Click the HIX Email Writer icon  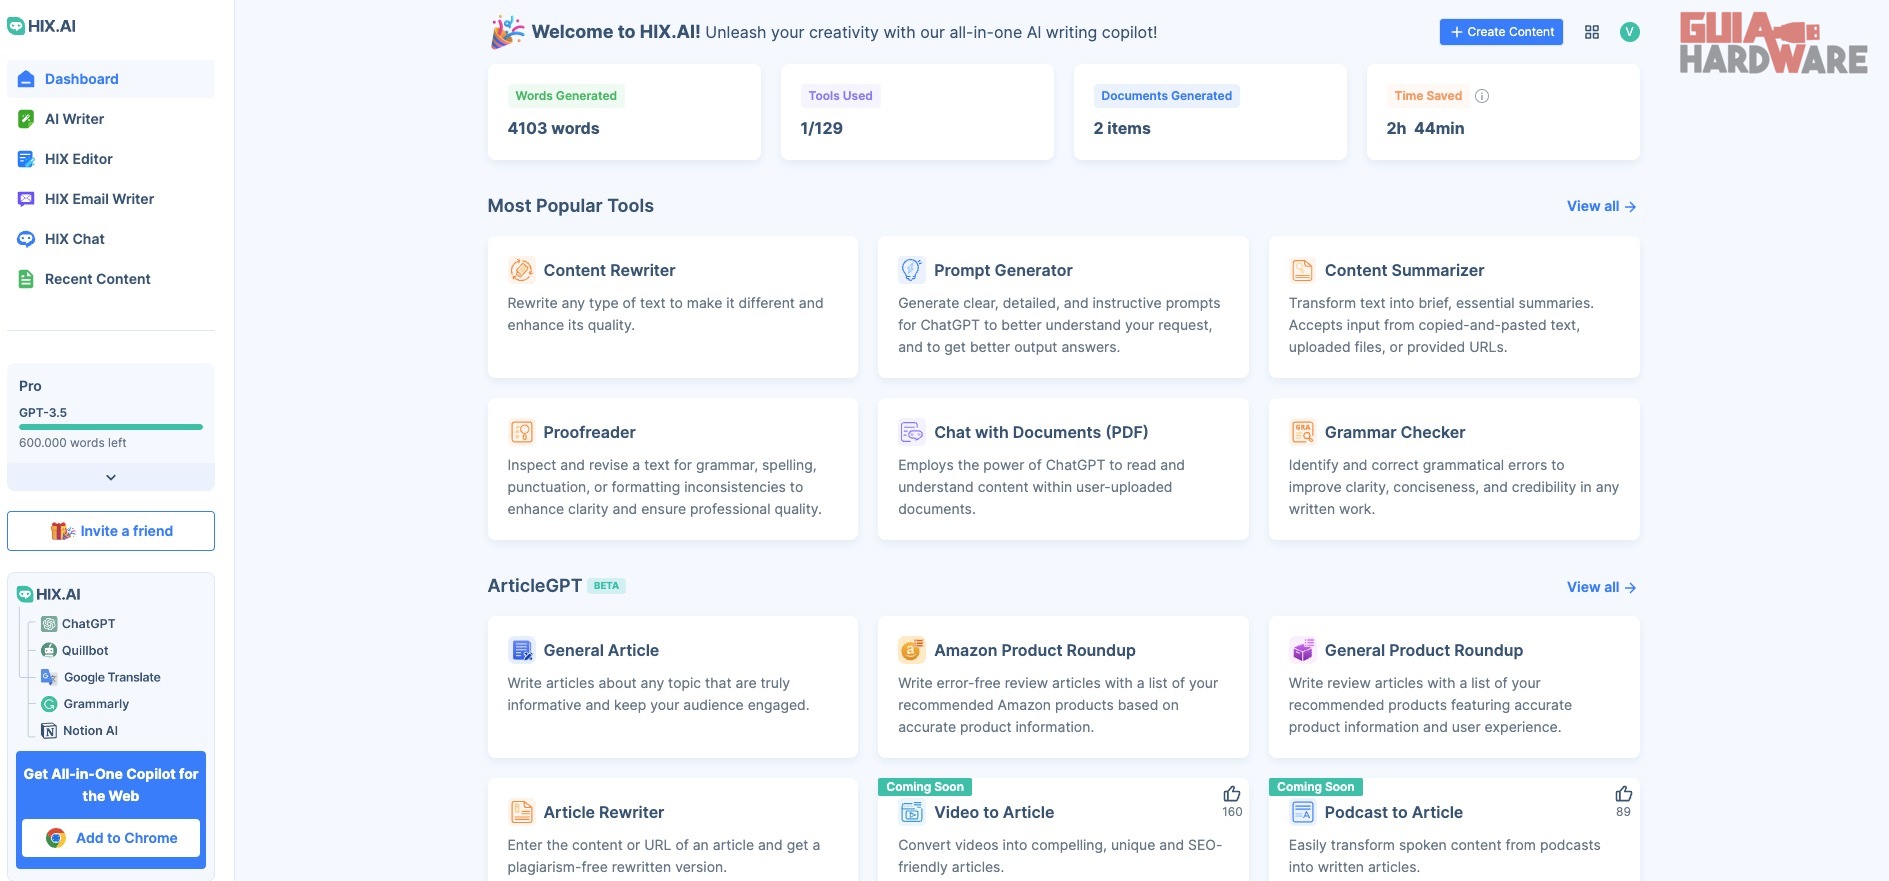click(x=26, y=199)
